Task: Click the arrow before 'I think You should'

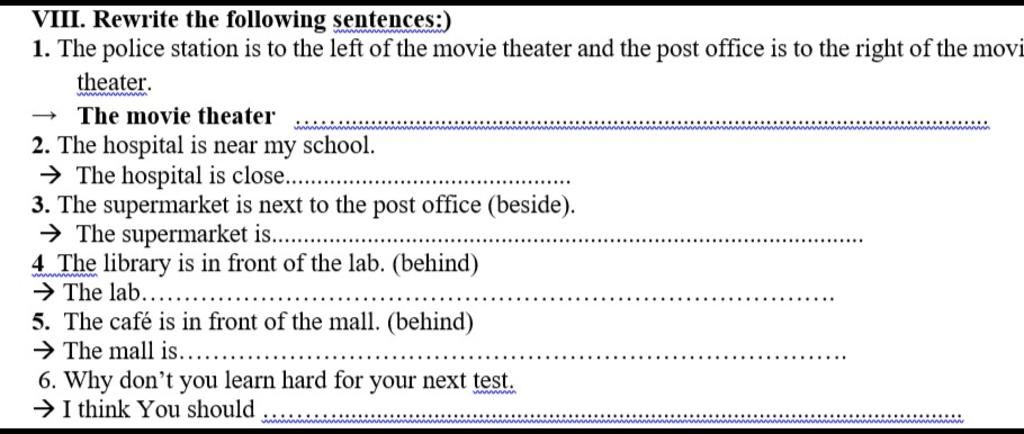Action: pyautogui.click(x=44, y=410)
